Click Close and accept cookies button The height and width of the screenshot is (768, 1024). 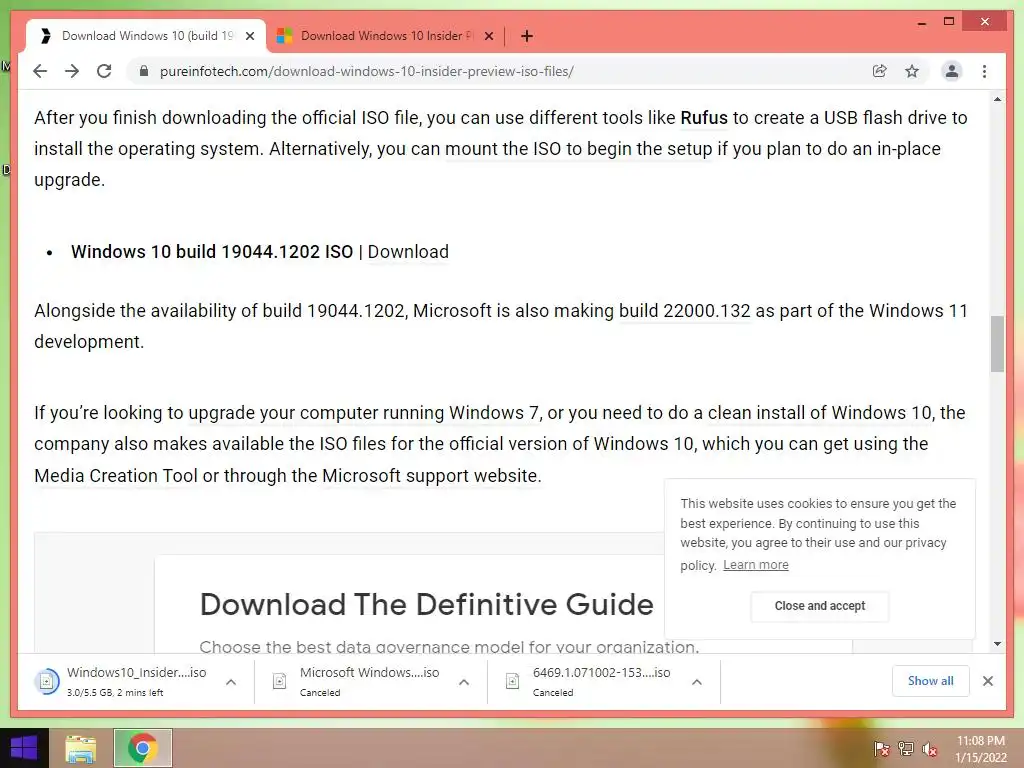820,606
